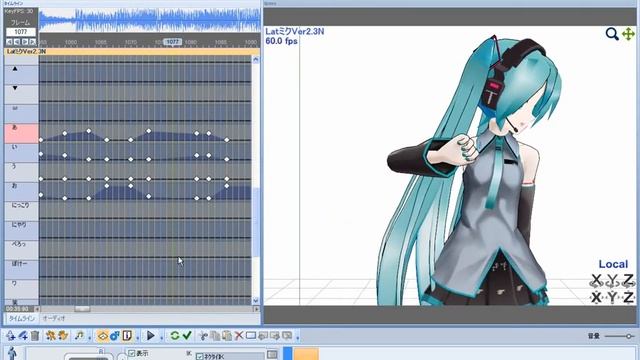Toggle the Local coordinate mode label
Screen dimensions: 640x360
(x=613, y=264)
